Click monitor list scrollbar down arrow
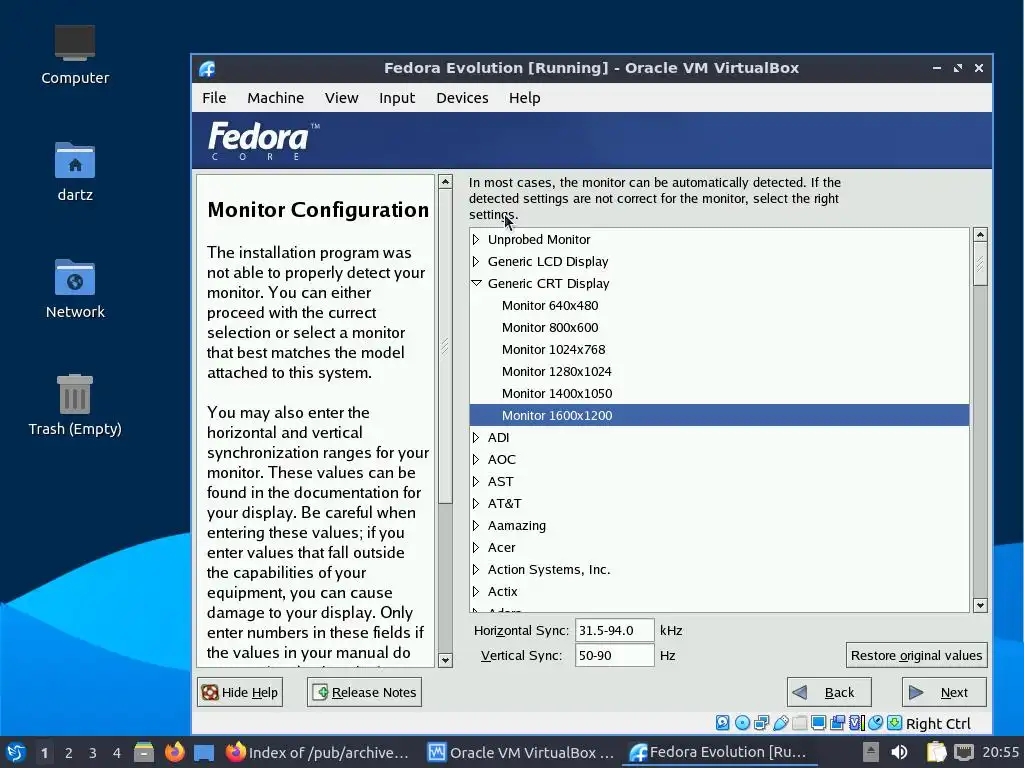Screen dimensions: 1024x768 point(980,605)
